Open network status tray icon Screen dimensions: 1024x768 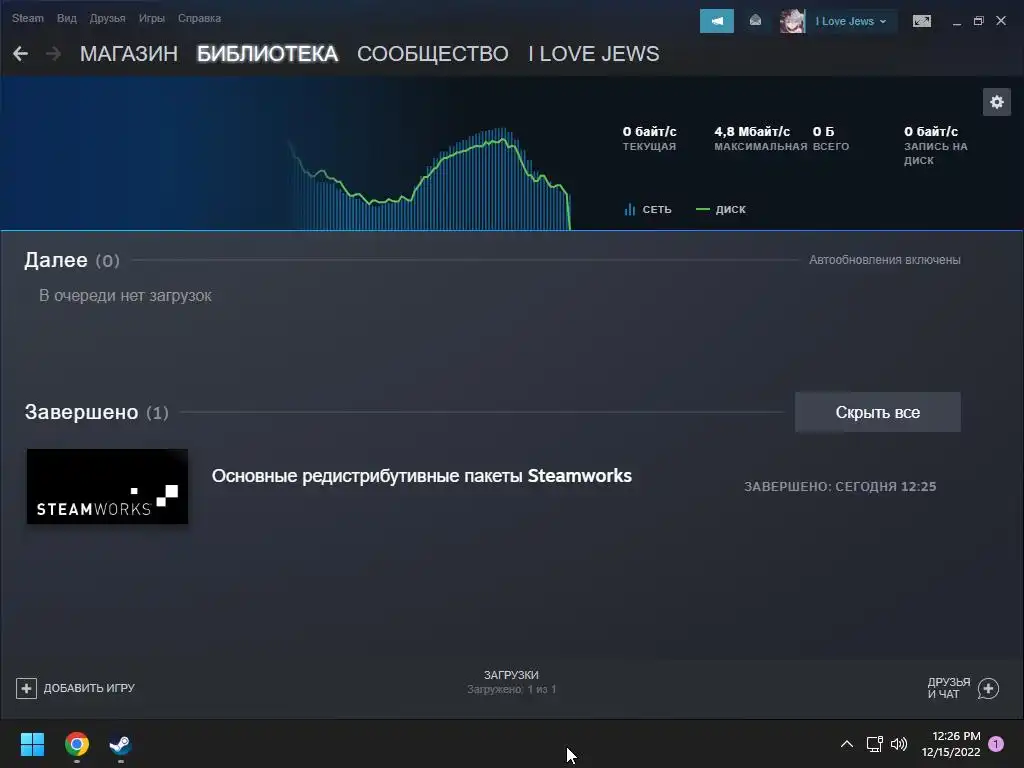(x=874, y=744)
